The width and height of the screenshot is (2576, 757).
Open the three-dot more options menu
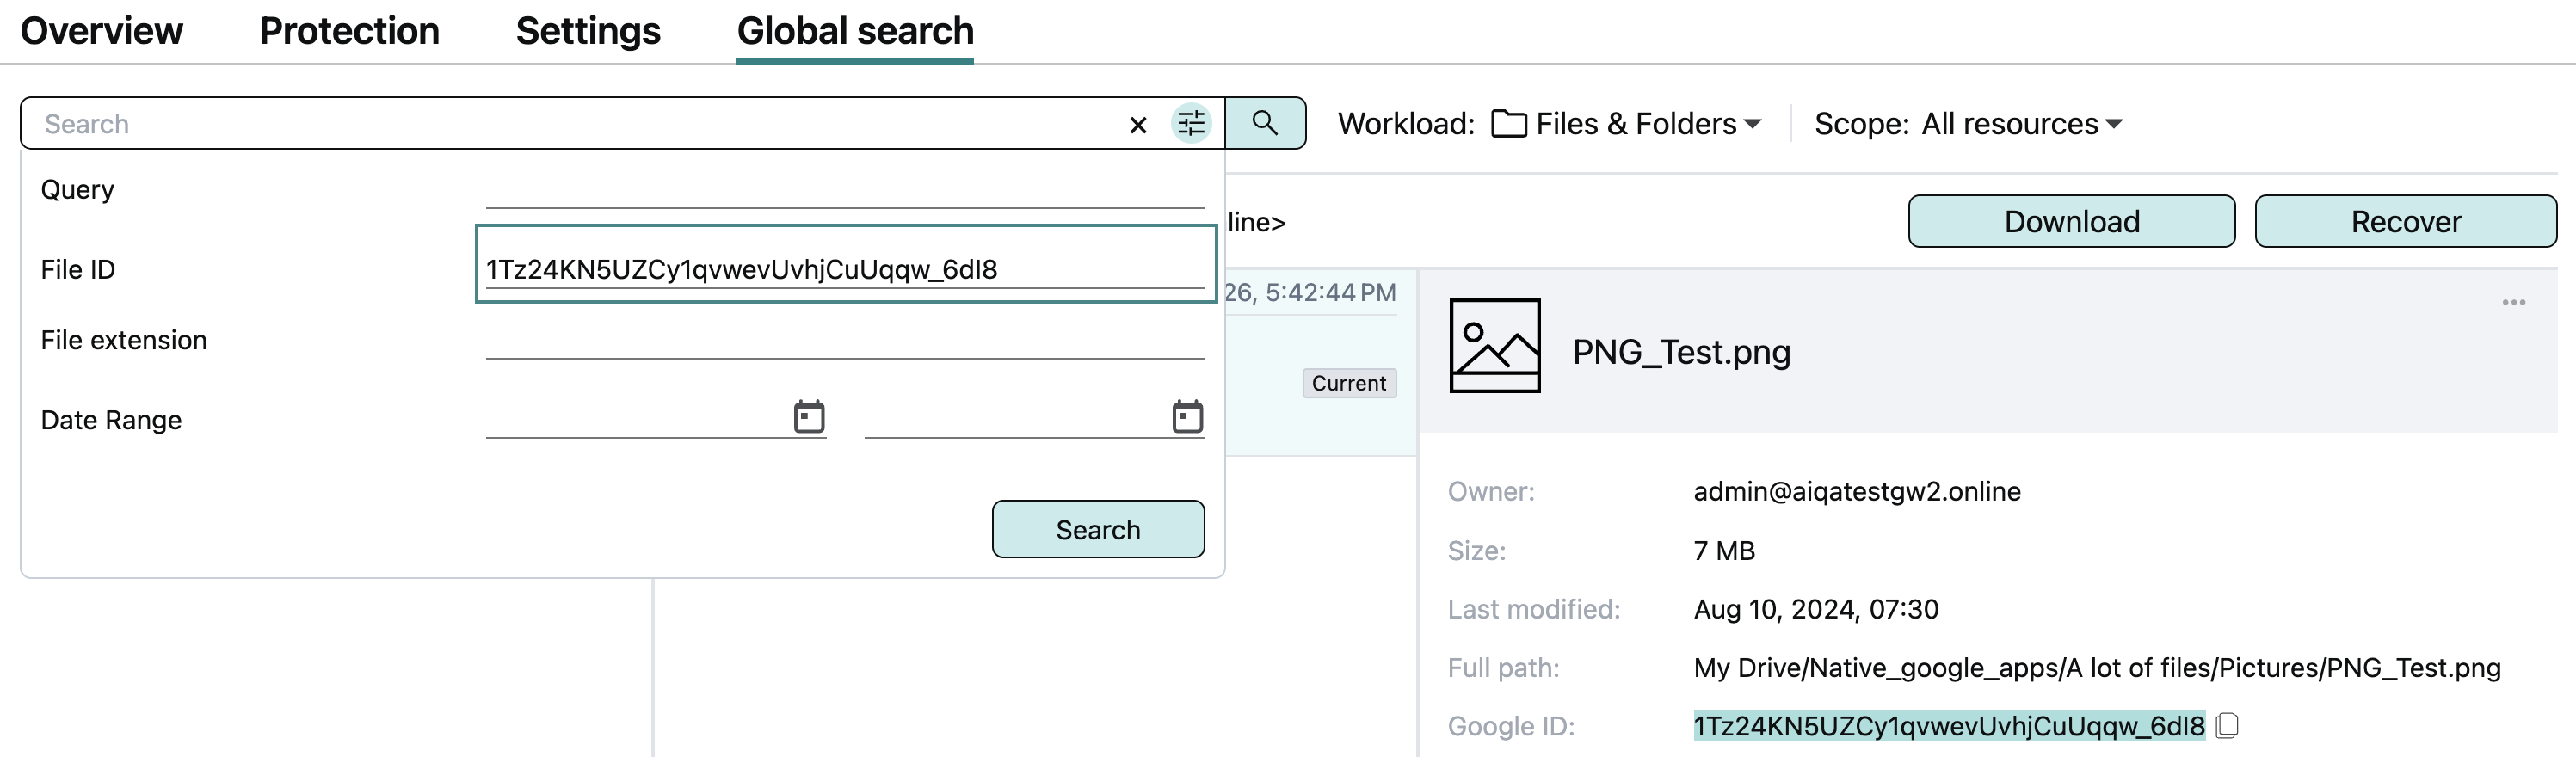tap(2513, 302)
